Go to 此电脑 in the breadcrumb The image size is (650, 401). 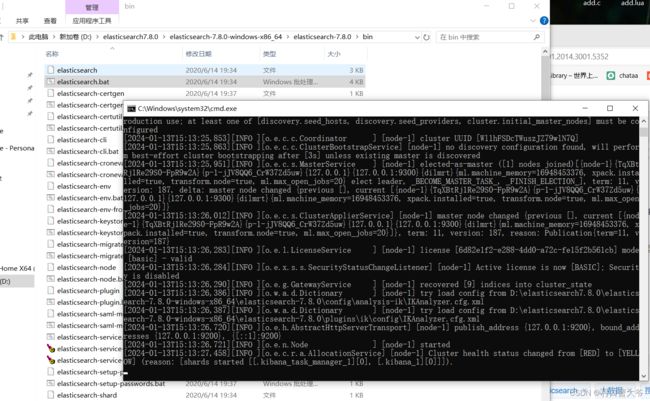[x=38, y=37]
